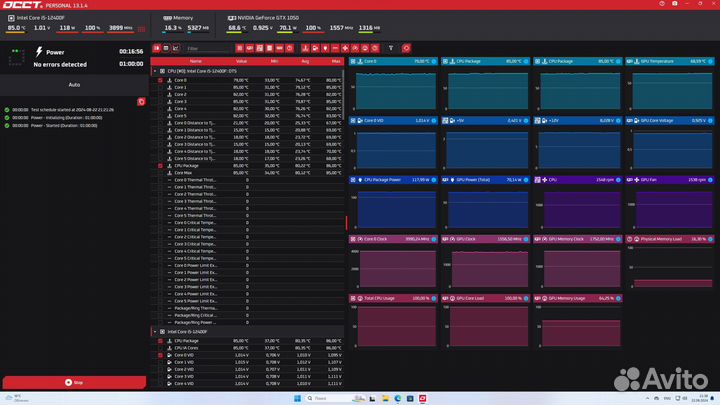720x405 pixels.
Task: Toggle power readings filter icon
Action: [x=325, y=48]
